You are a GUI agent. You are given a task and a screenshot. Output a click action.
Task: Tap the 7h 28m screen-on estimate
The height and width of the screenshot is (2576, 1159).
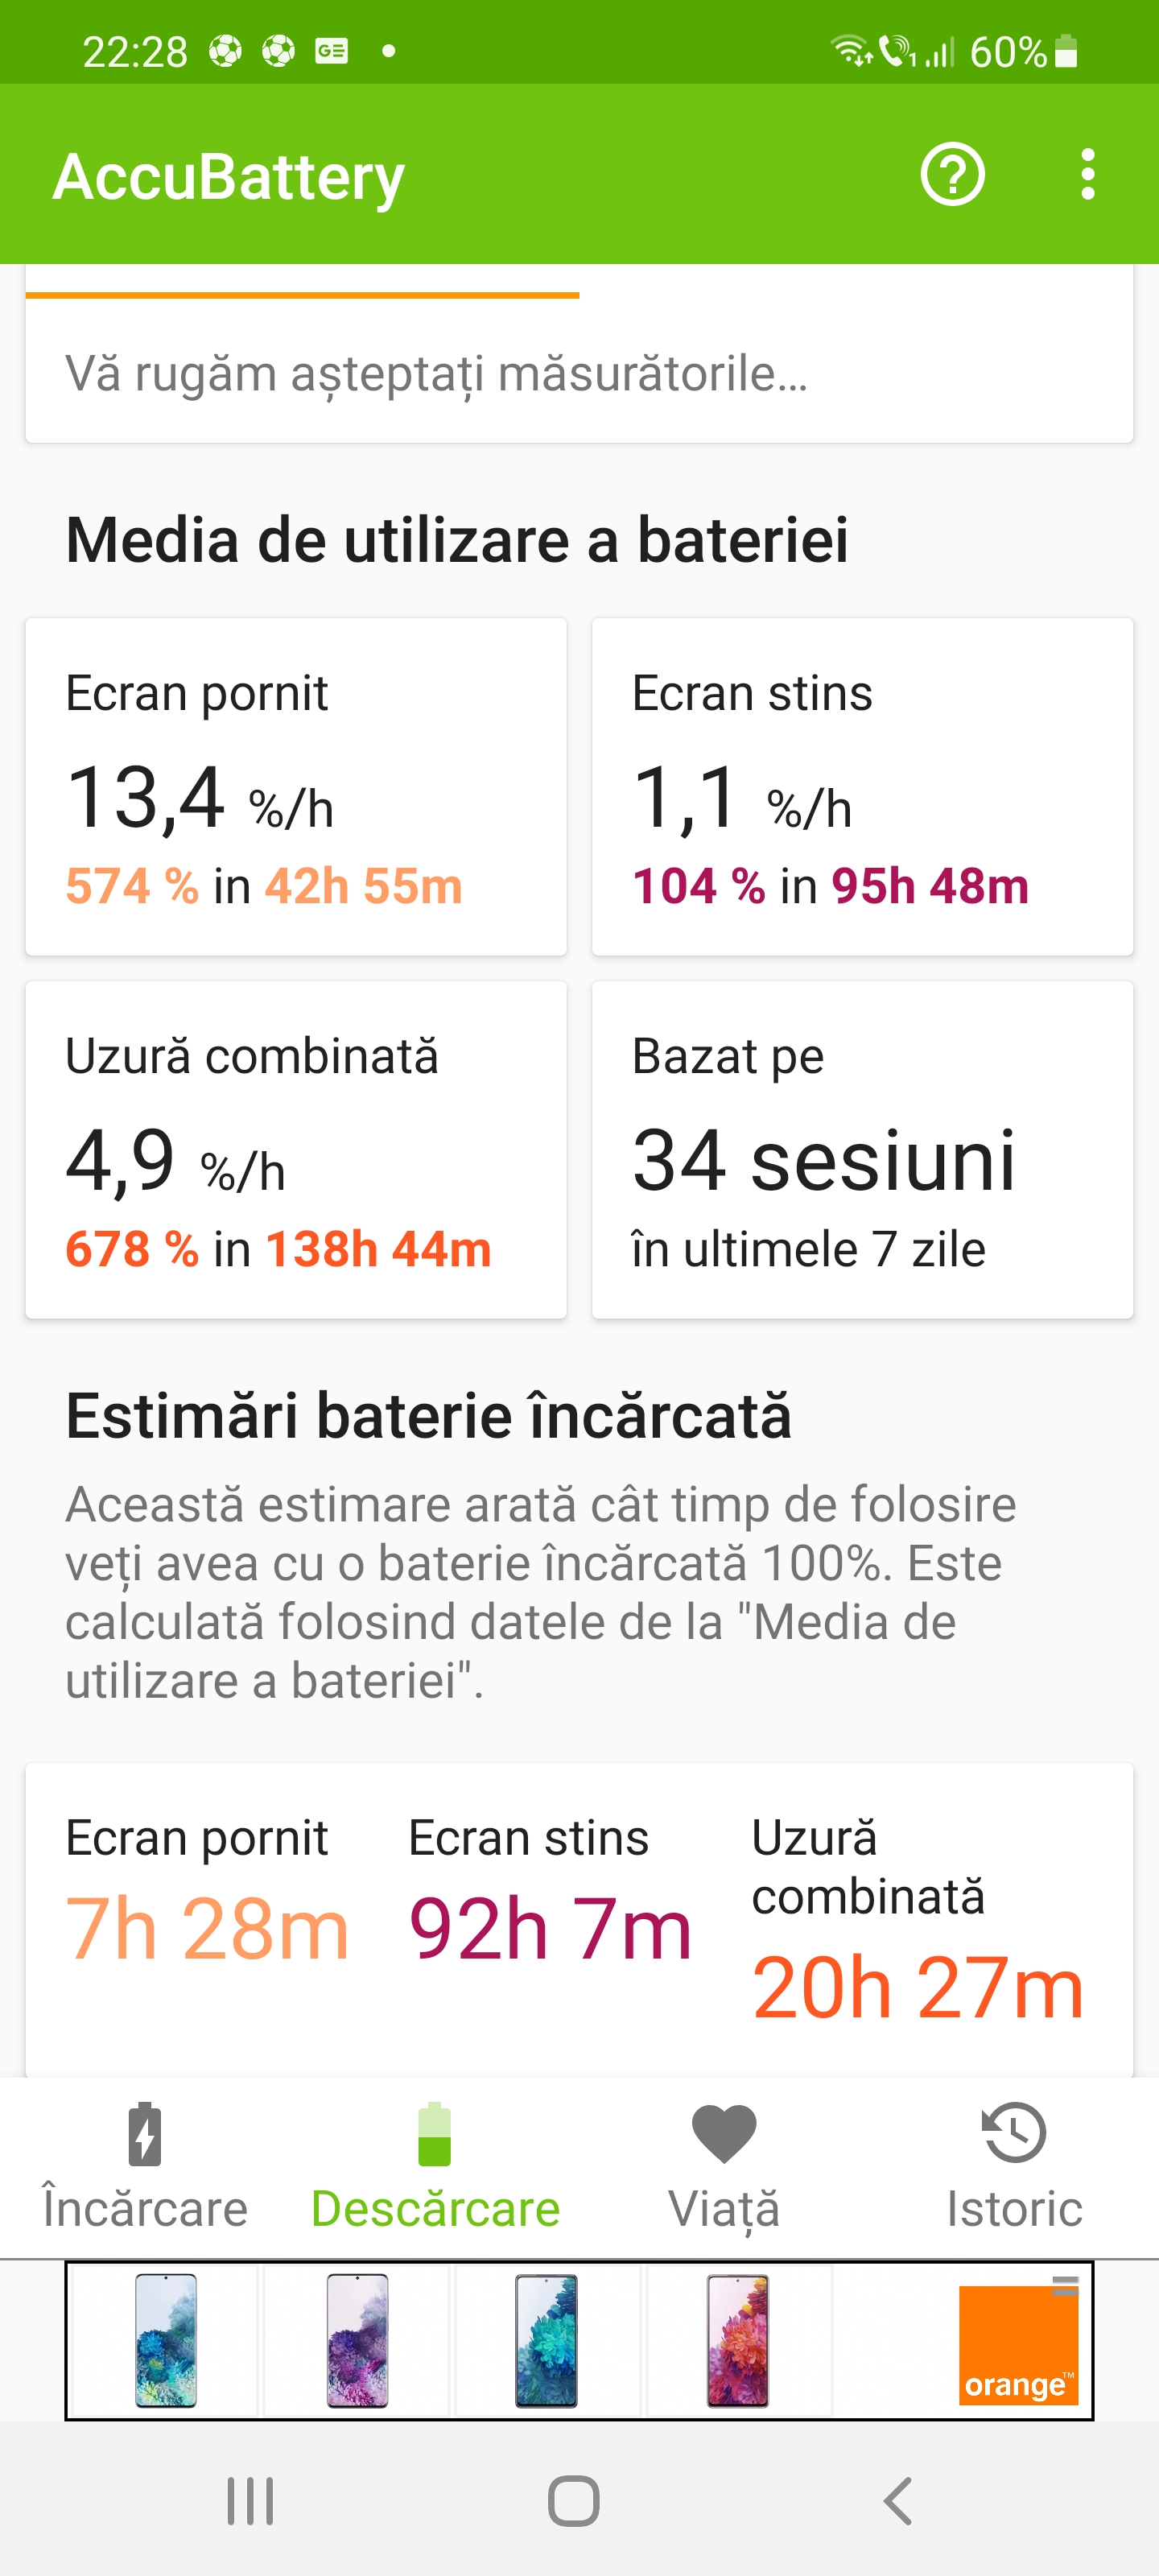(207, 1929)
